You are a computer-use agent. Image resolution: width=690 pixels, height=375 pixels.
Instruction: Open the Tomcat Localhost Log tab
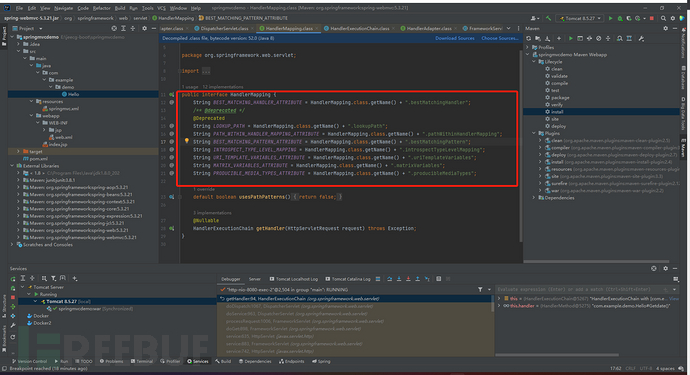294,279
